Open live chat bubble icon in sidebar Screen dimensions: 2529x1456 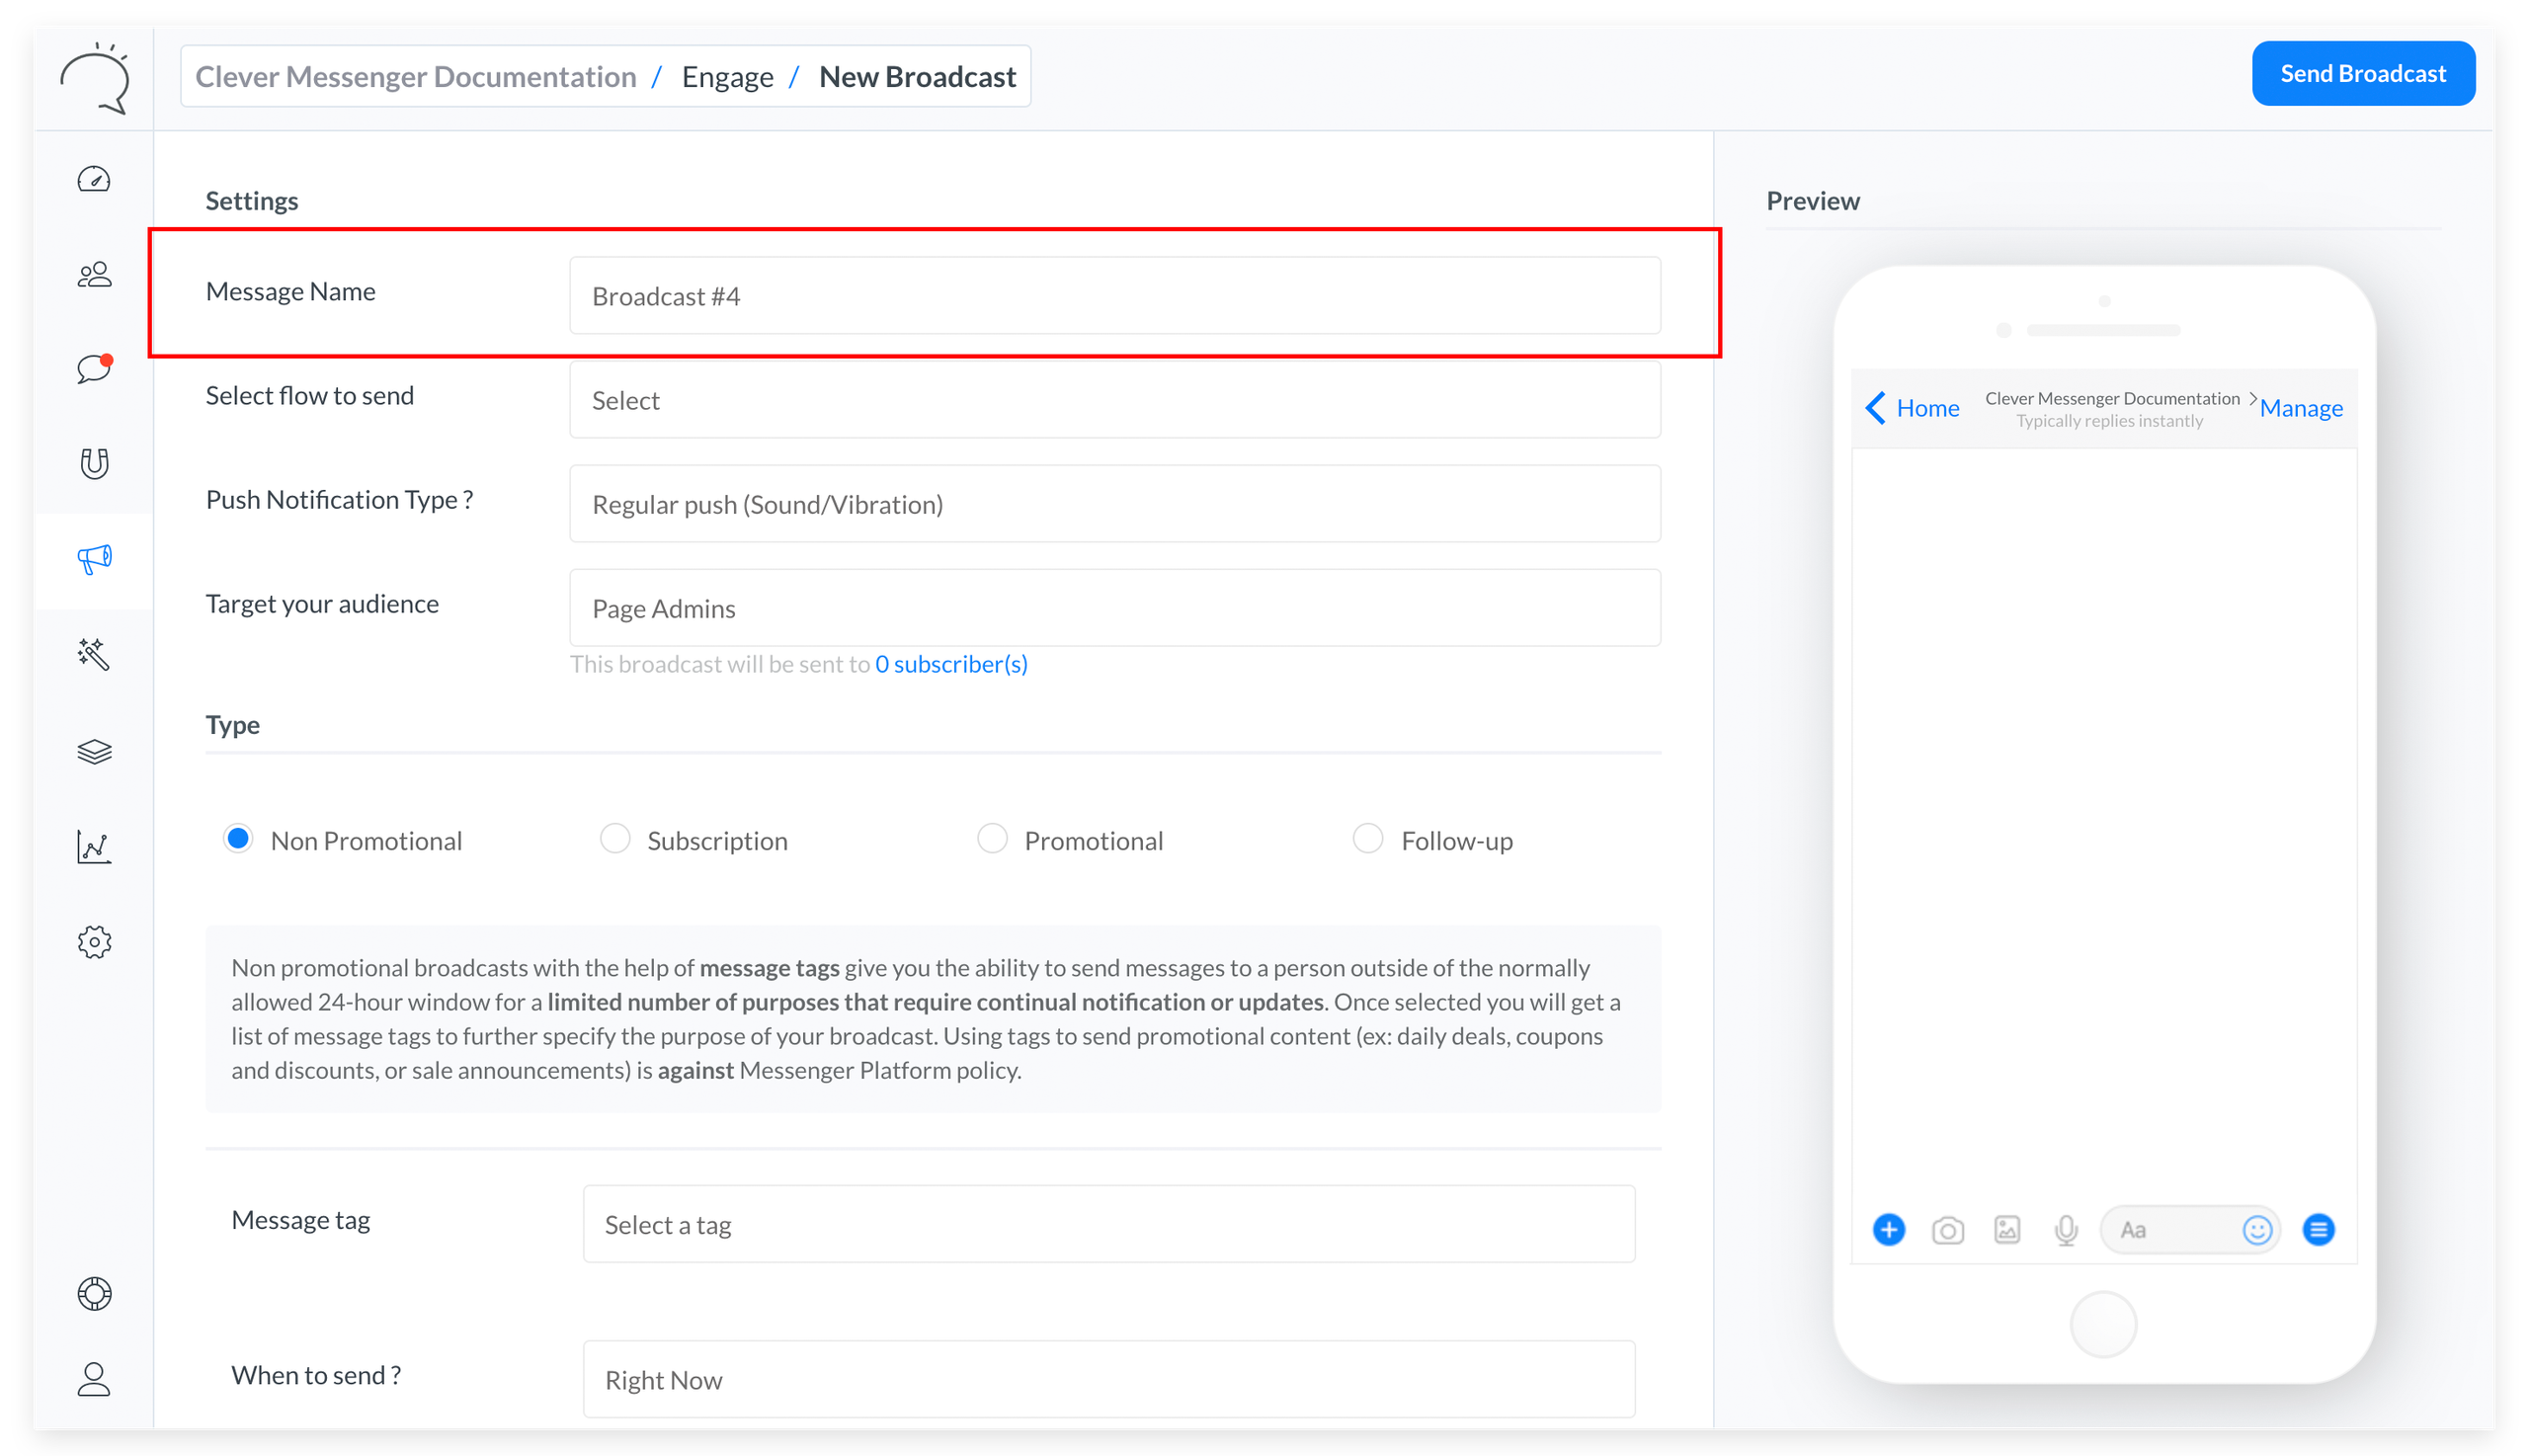[x=94, y=369]
